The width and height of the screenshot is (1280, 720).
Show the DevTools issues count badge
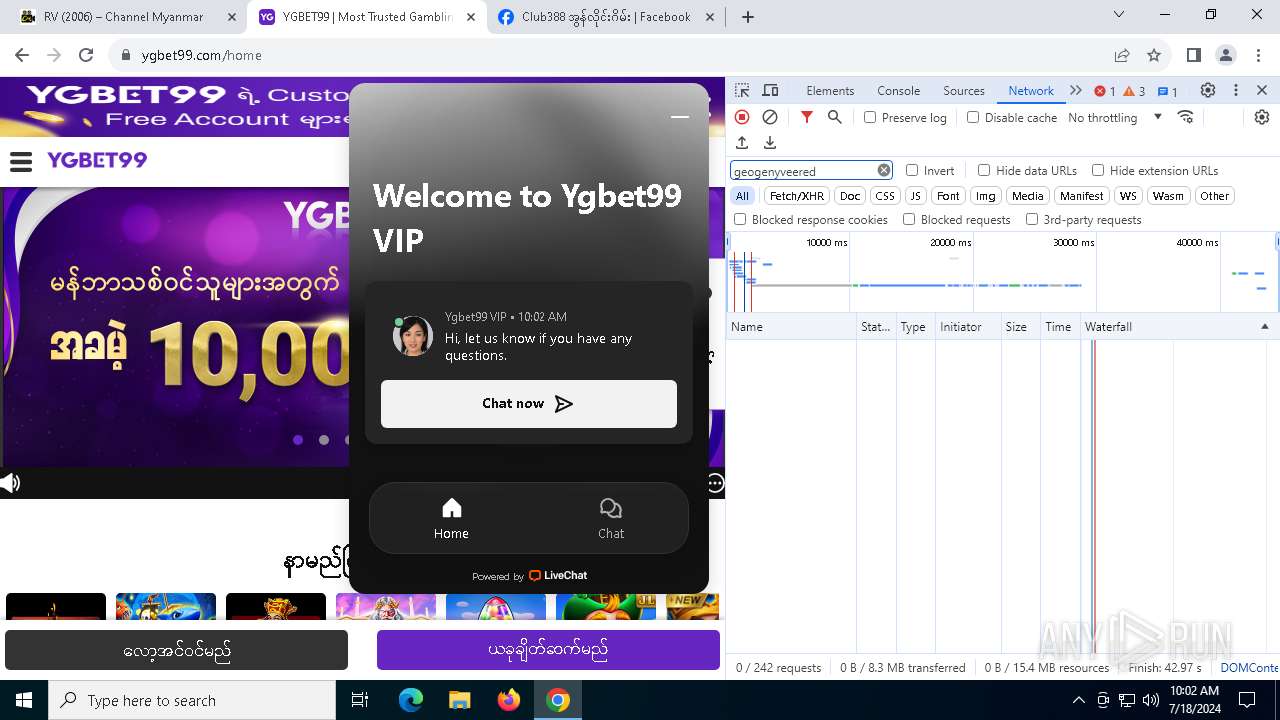coord(1167,91)
